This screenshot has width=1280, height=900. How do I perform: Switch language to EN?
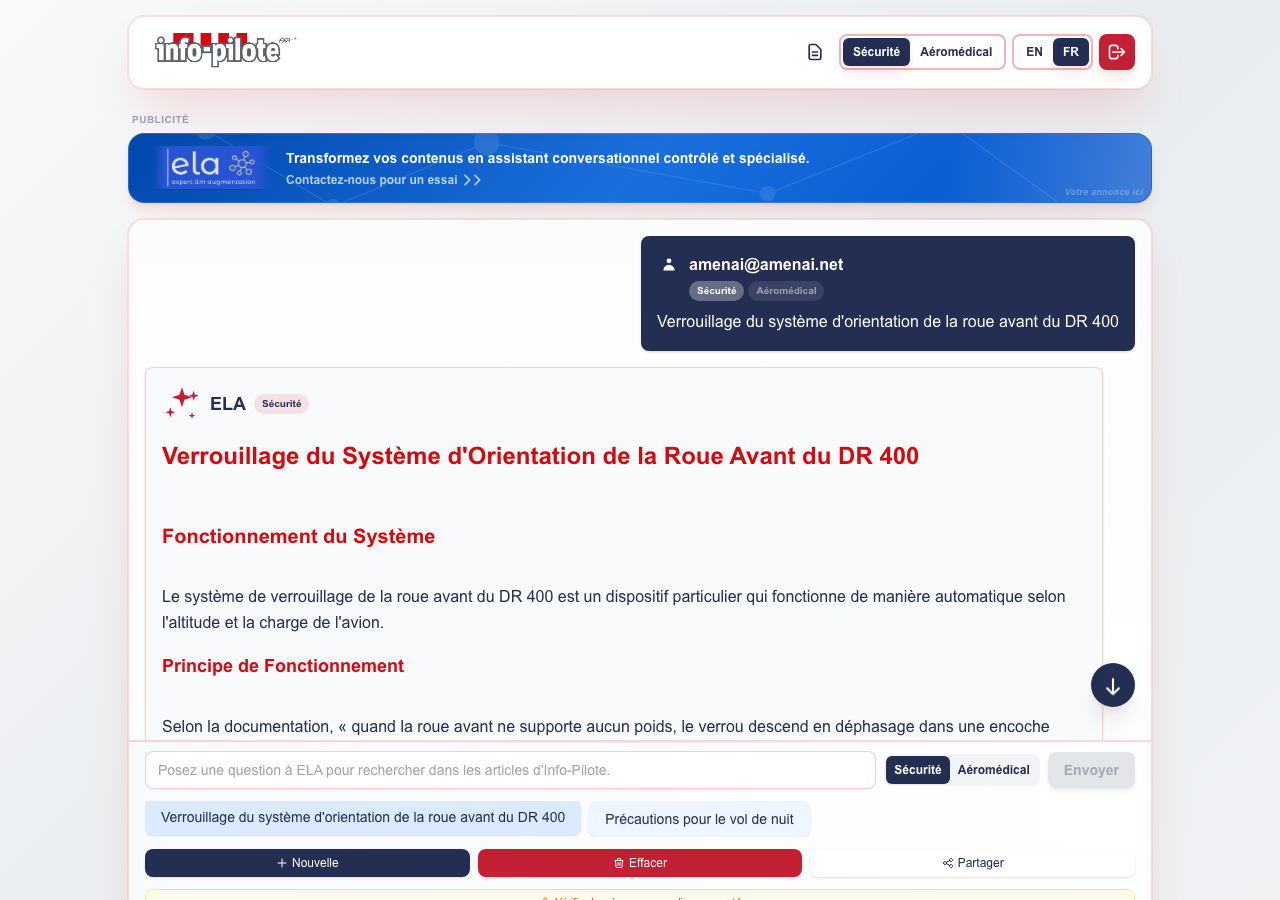tap(1034, 52)
